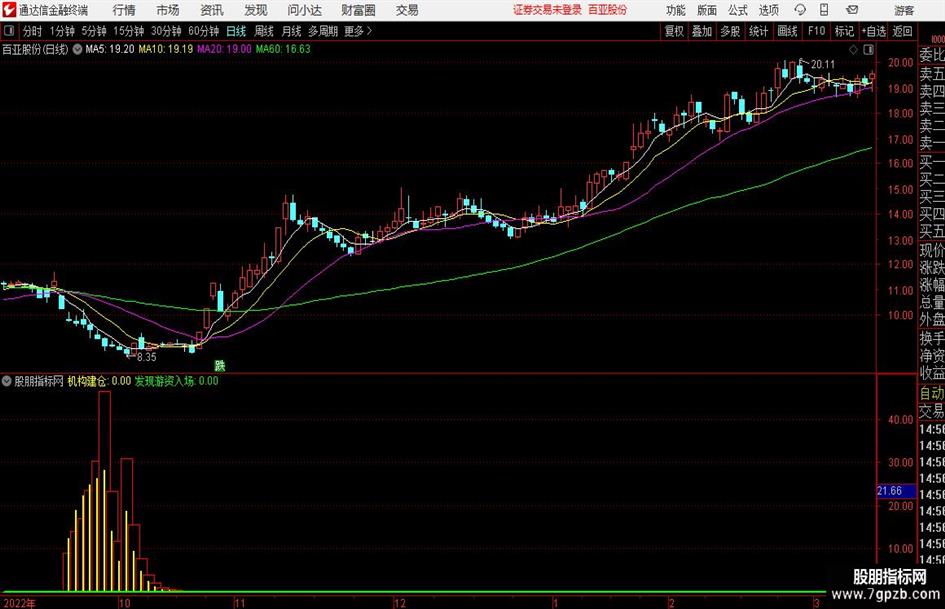The image size is (945, 609).
Task: Click the 多股 multi-stock button
Action: click(730, 31)
